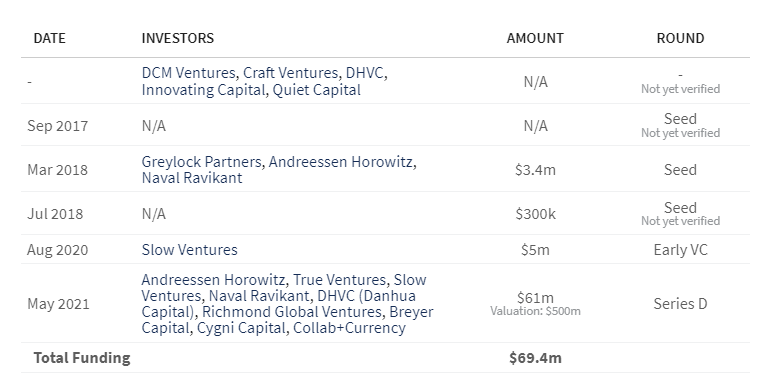Screen dimensions: 767x391
Task: Click the AMOUNT column header
Action: [535, 38]
